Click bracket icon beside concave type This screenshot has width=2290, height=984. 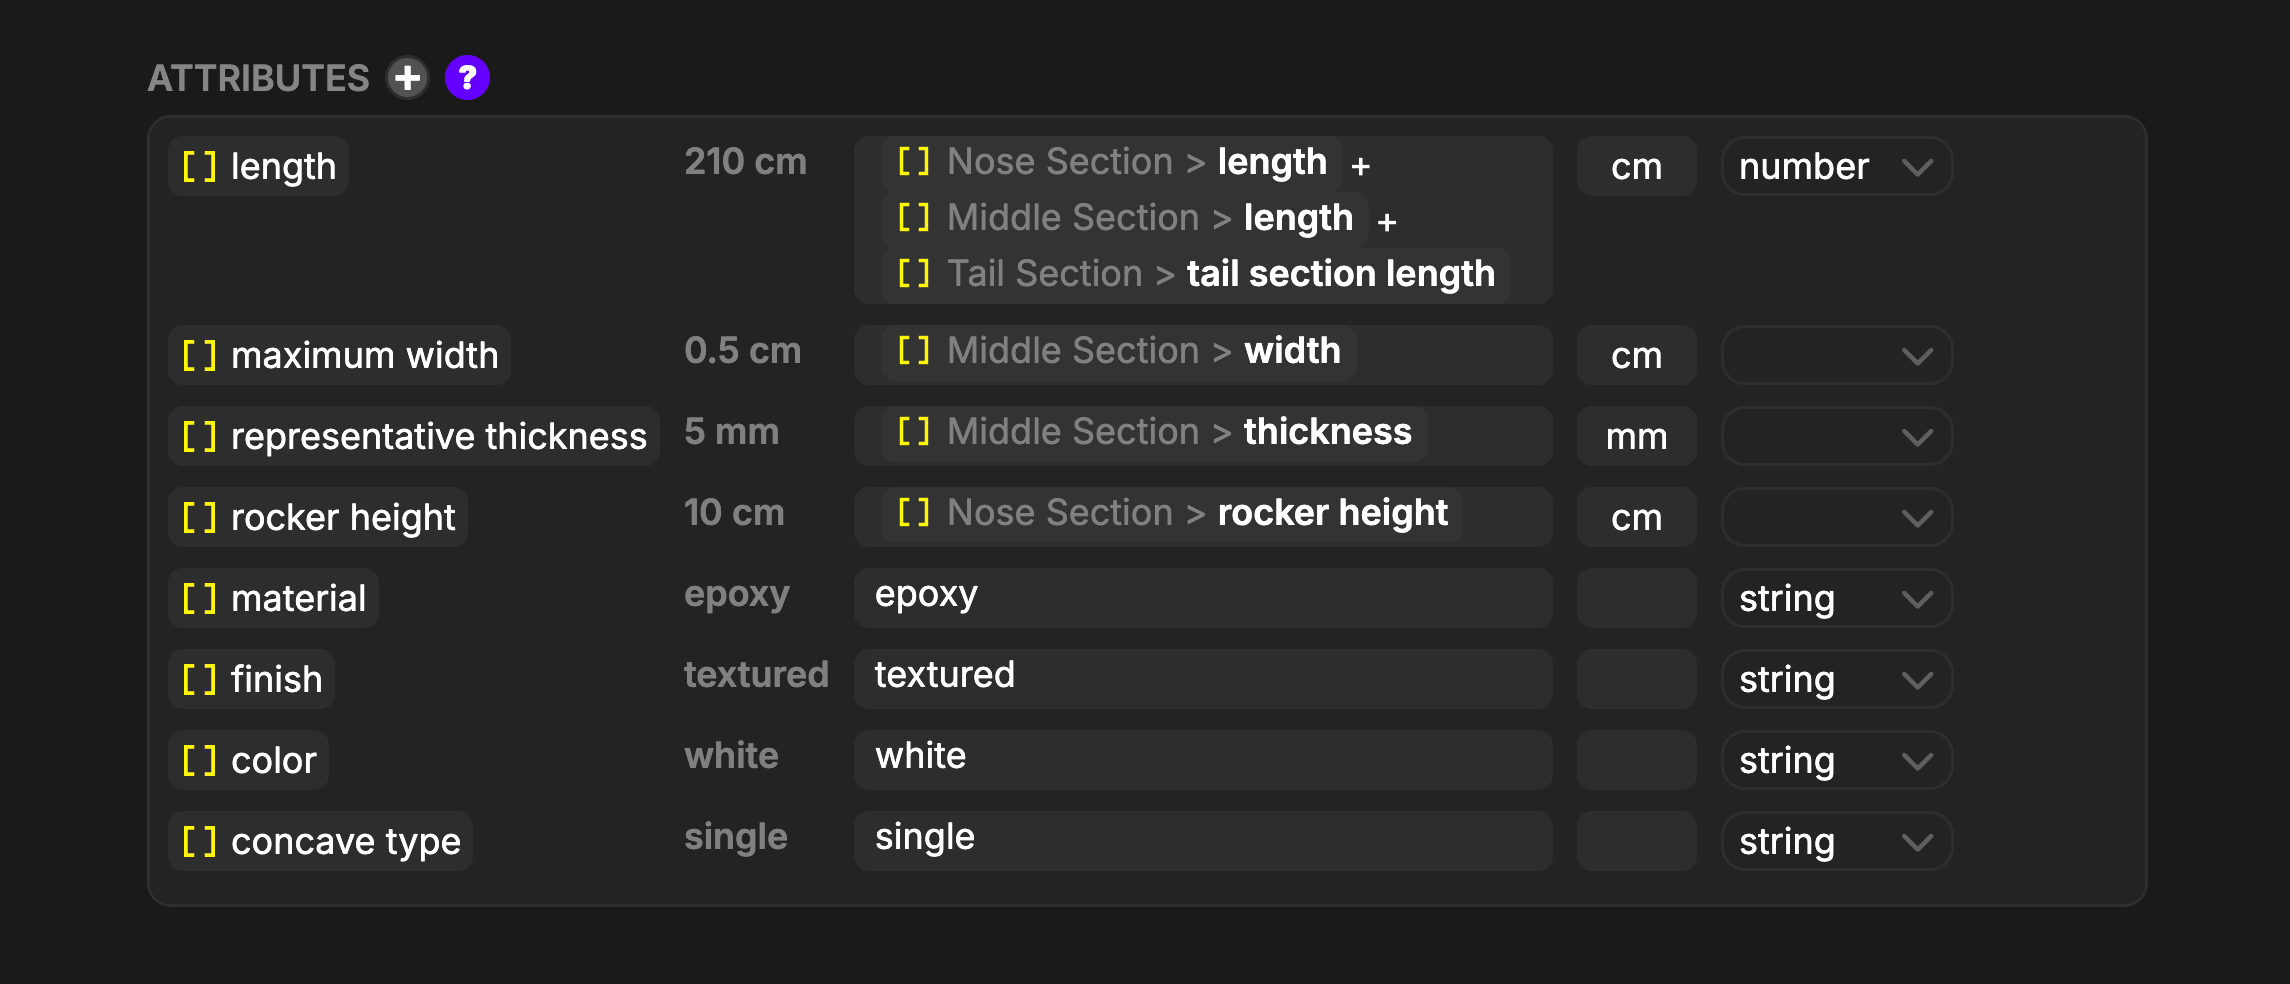click(x=199, y=841)
